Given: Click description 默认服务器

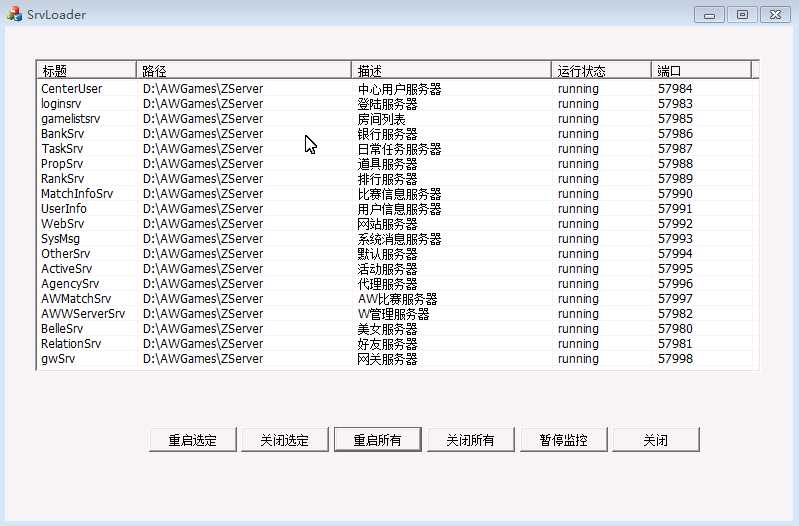Looking at the screenshot, I should (387, 254).
